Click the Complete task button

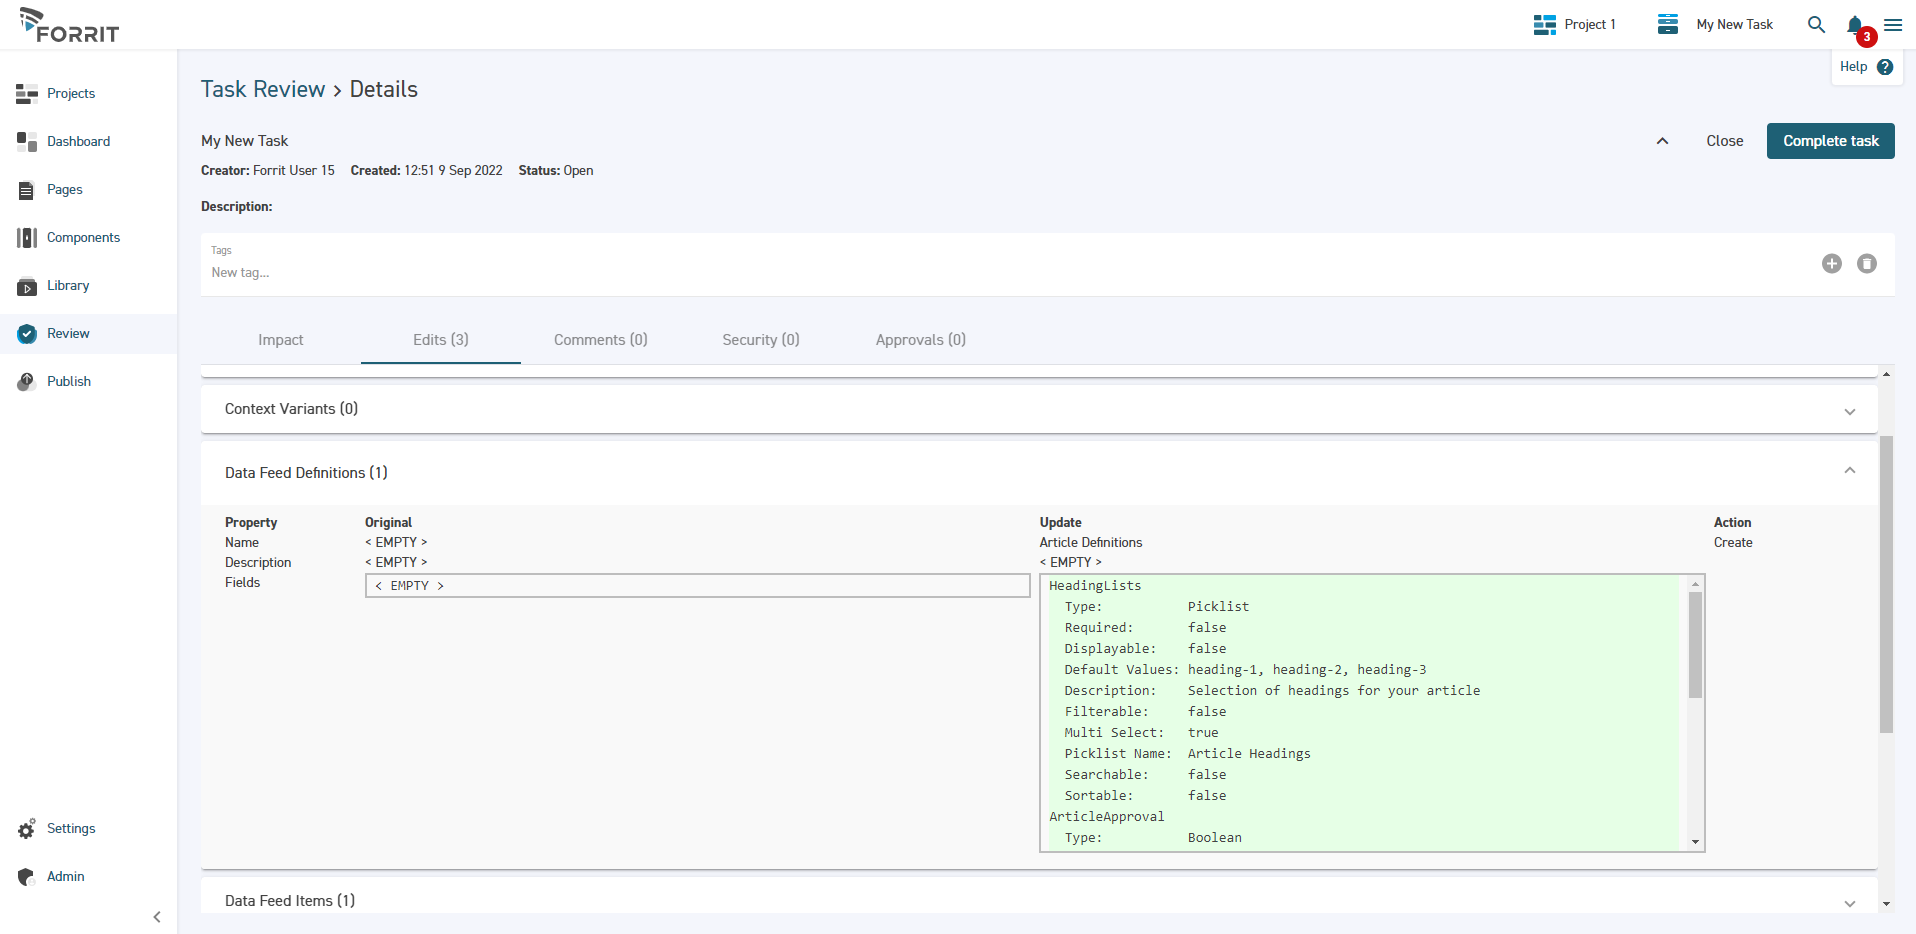1829,141
